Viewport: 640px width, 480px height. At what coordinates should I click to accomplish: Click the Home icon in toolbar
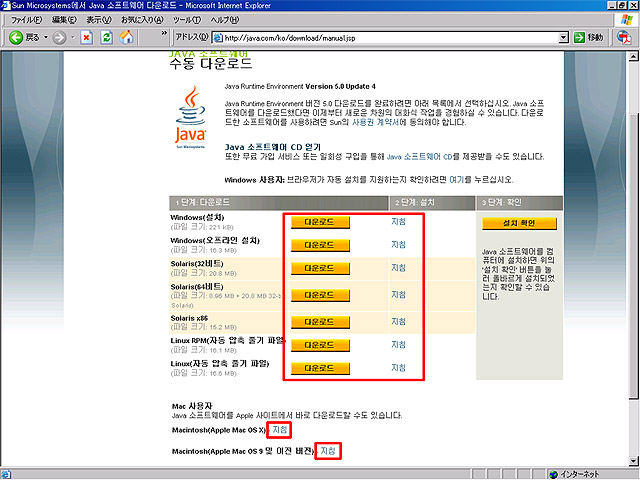point(127,38)
